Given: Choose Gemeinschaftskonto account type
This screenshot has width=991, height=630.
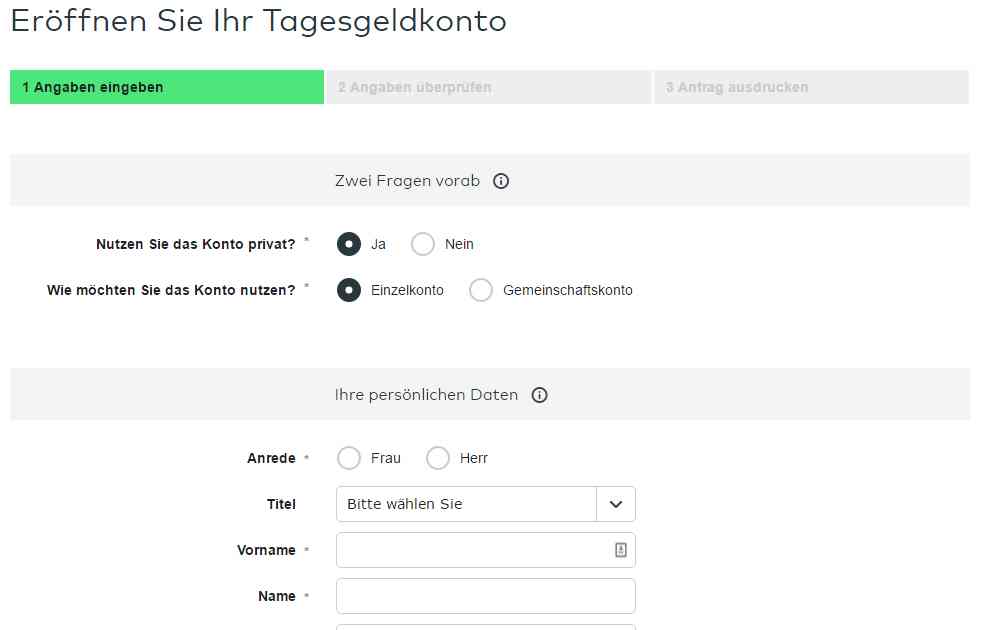Looking at the screenshot, I should [481, 290].
